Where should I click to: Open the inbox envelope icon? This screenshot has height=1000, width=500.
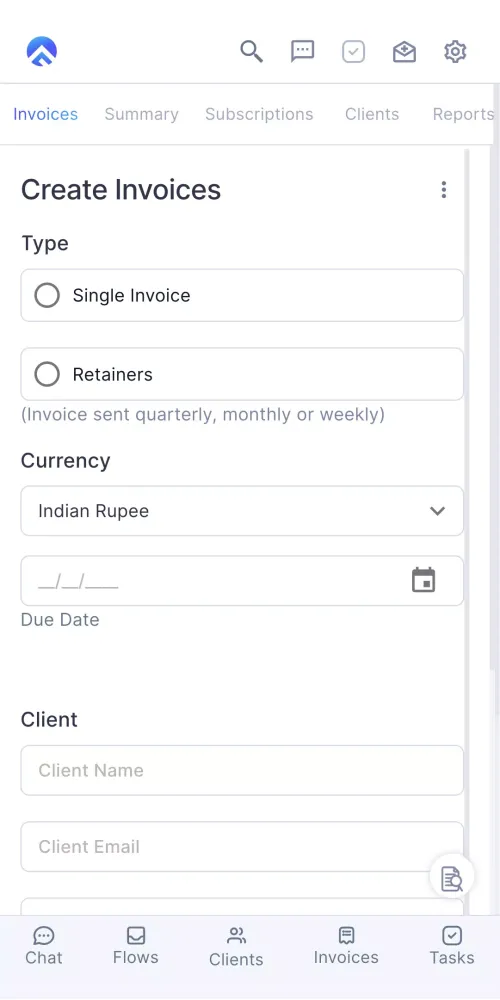tap(404, 52)
